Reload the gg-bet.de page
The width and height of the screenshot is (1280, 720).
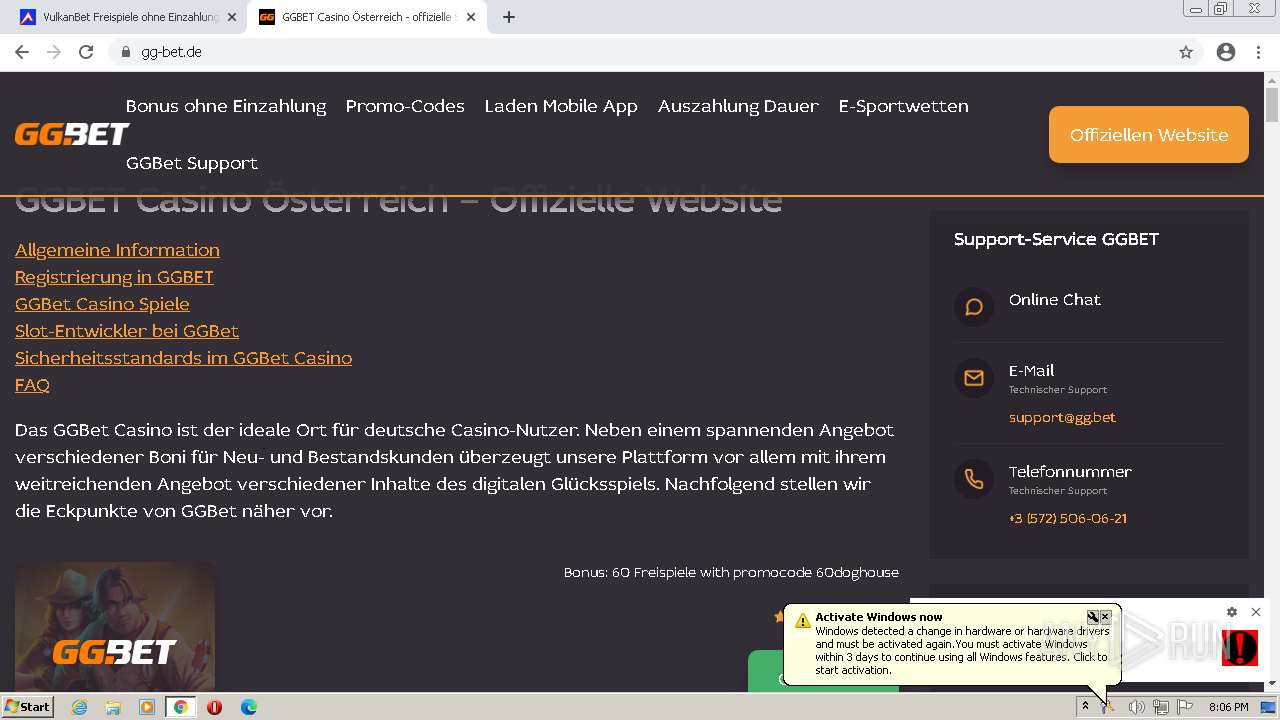coord(86,52)
